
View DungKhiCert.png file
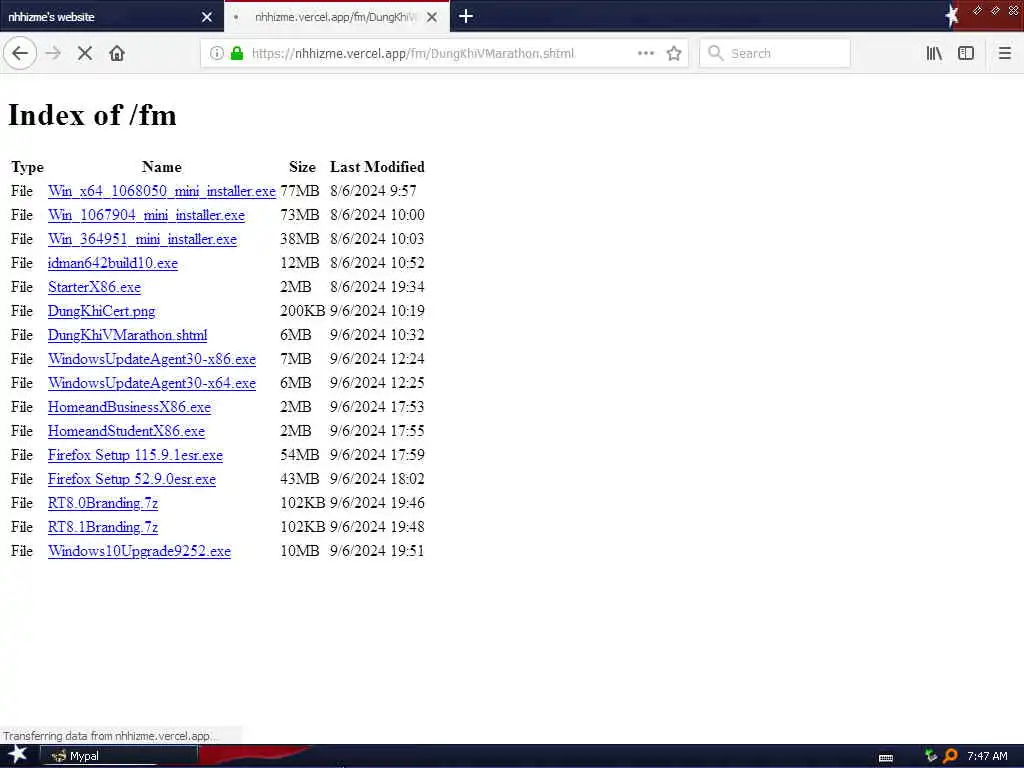pyautogui.click(x=101, y=311)
